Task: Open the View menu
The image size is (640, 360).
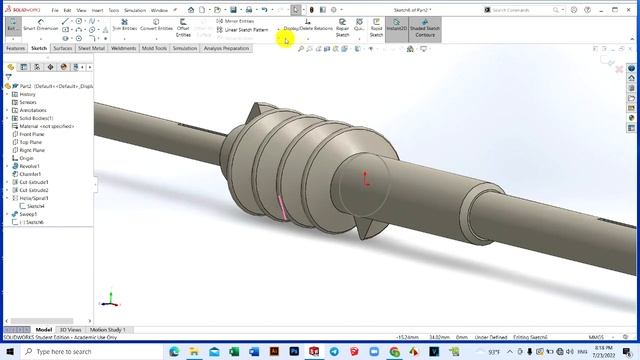Action: [x=81, y=10]
